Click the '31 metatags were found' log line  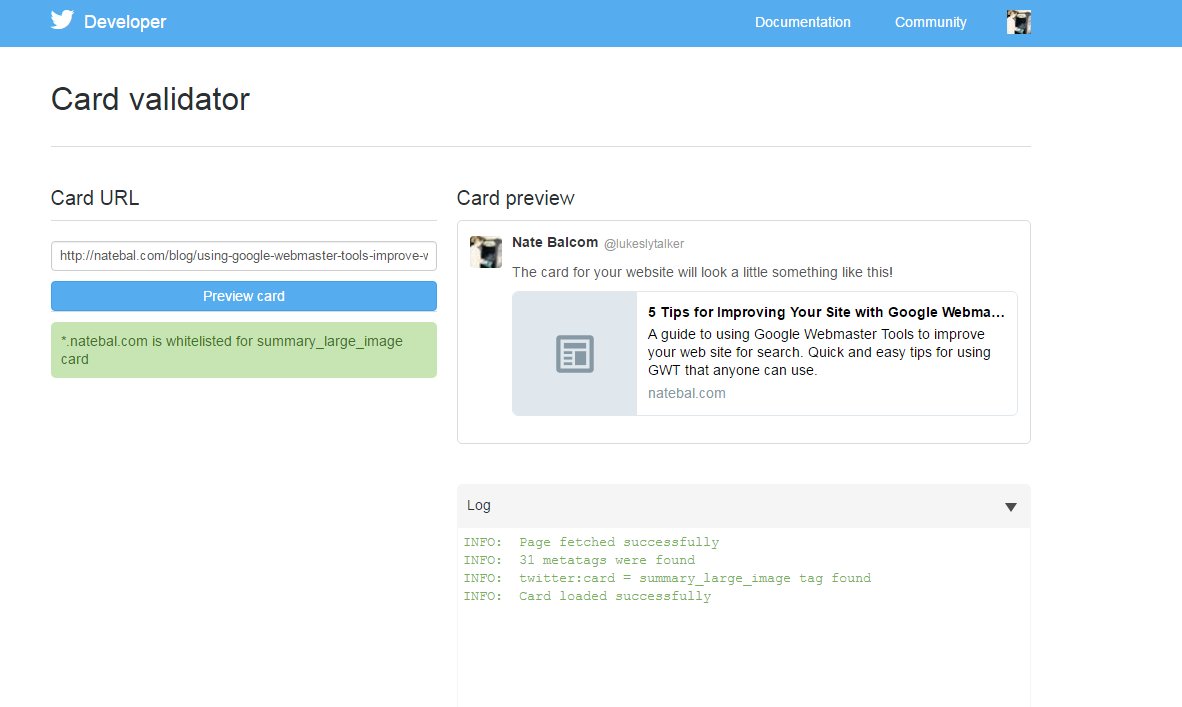579,560
